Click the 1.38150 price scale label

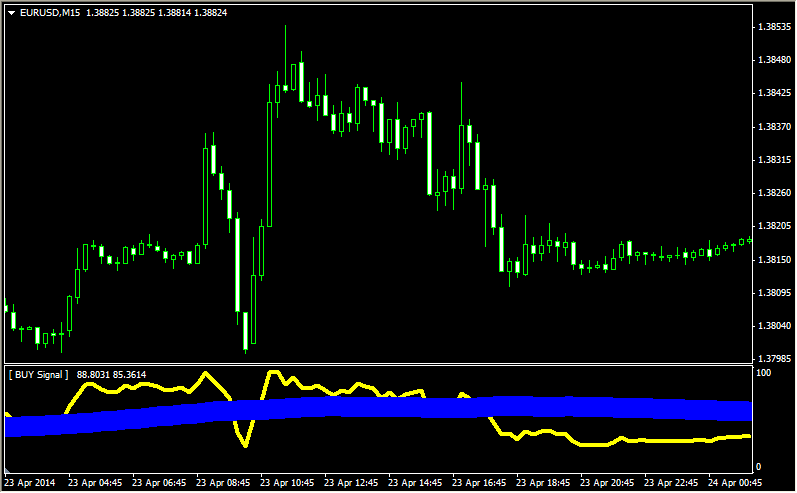pyautogui.click(x=775, y=260)
